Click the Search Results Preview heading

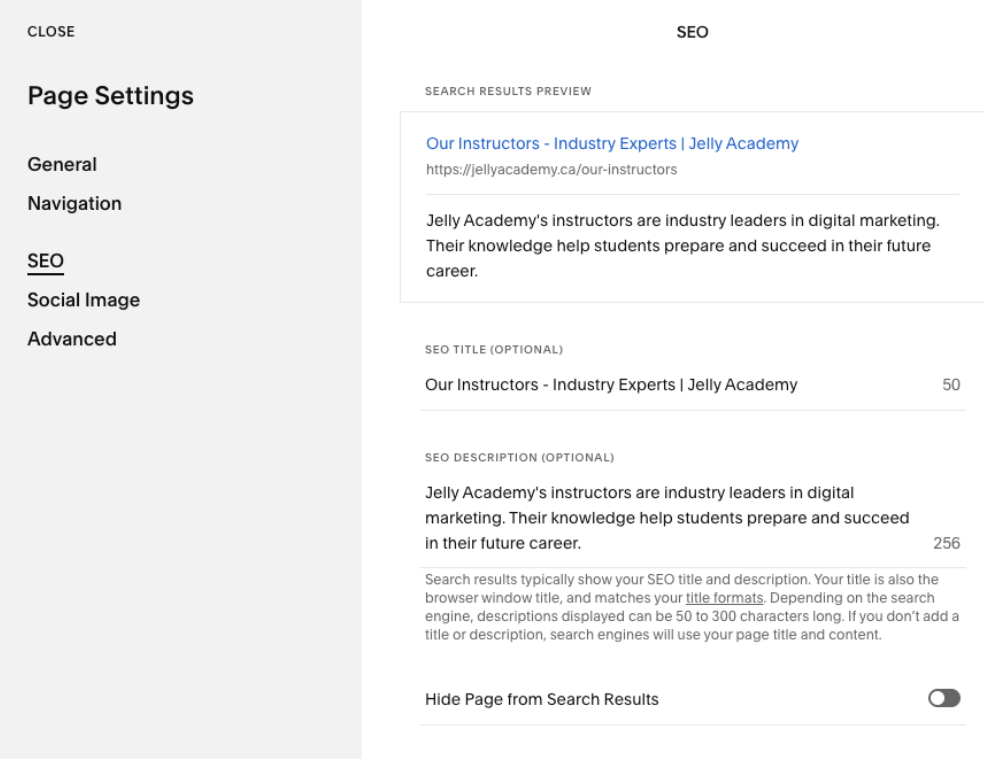[x=508, y=91]
